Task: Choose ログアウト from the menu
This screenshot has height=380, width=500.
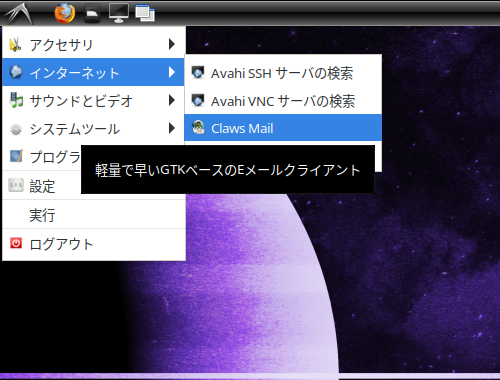Action: pos(94,244)
